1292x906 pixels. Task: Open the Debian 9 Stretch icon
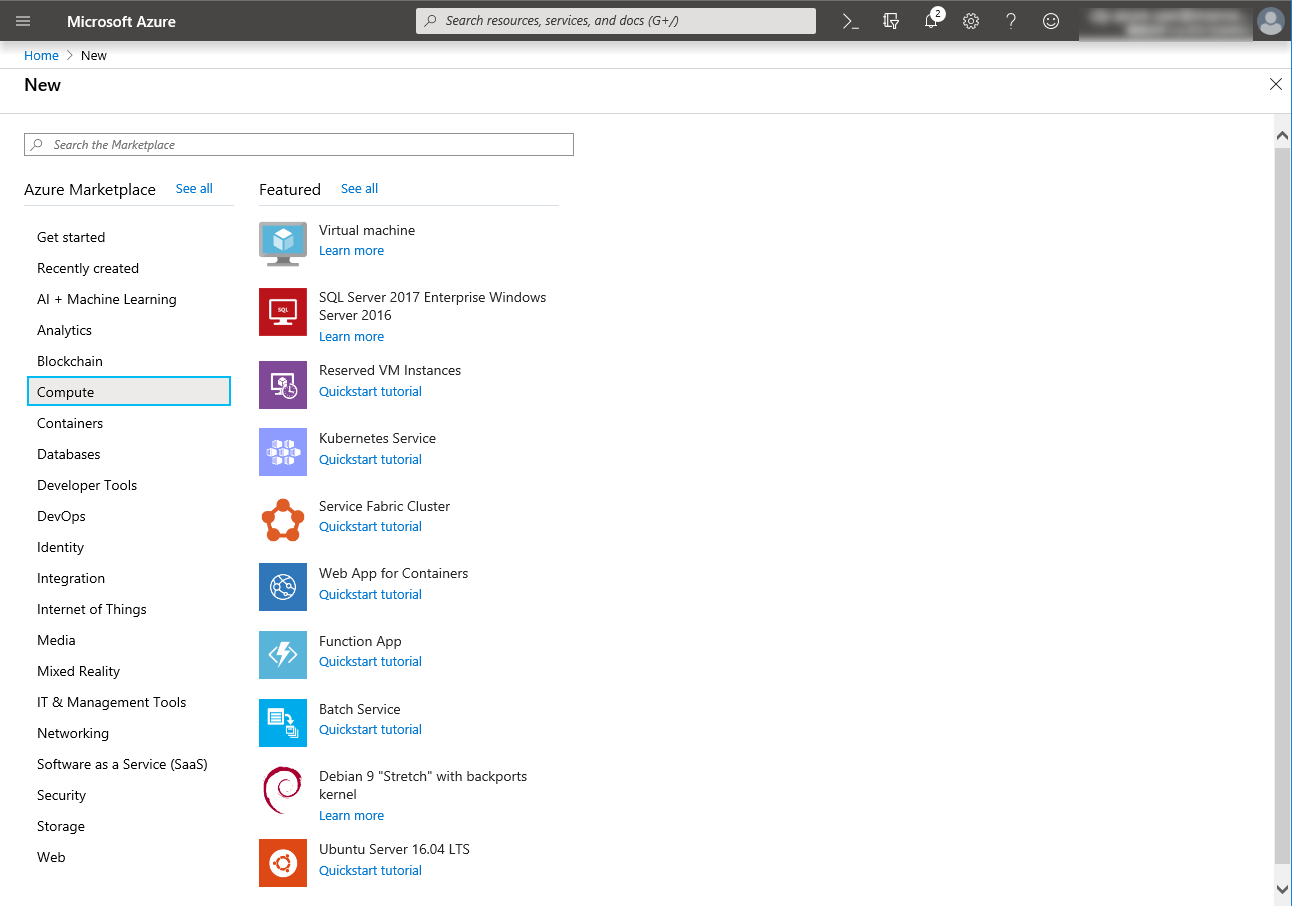pyautogui.click(x=283, y=791)
